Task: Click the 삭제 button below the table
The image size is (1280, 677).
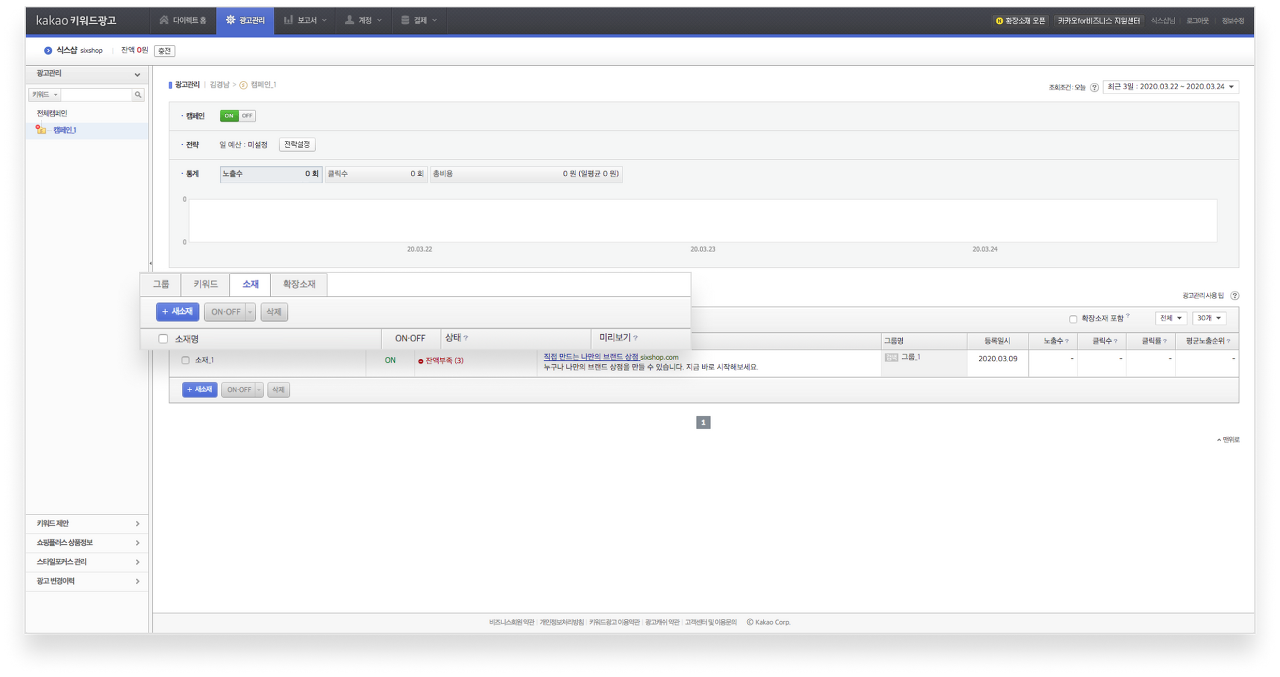Action: point(278,390)
